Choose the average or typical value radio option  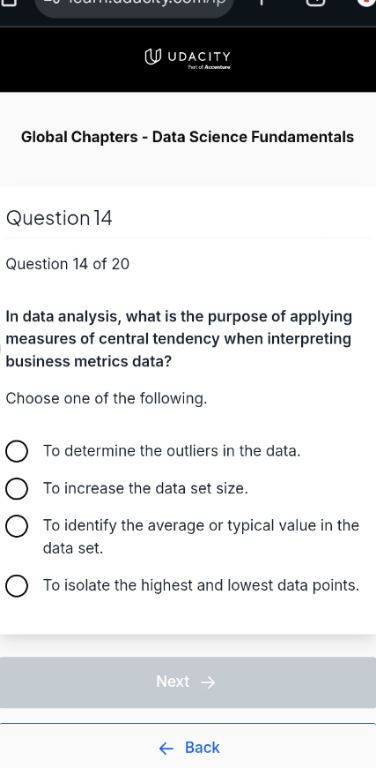pyautogui.click(x=17, y=526)
